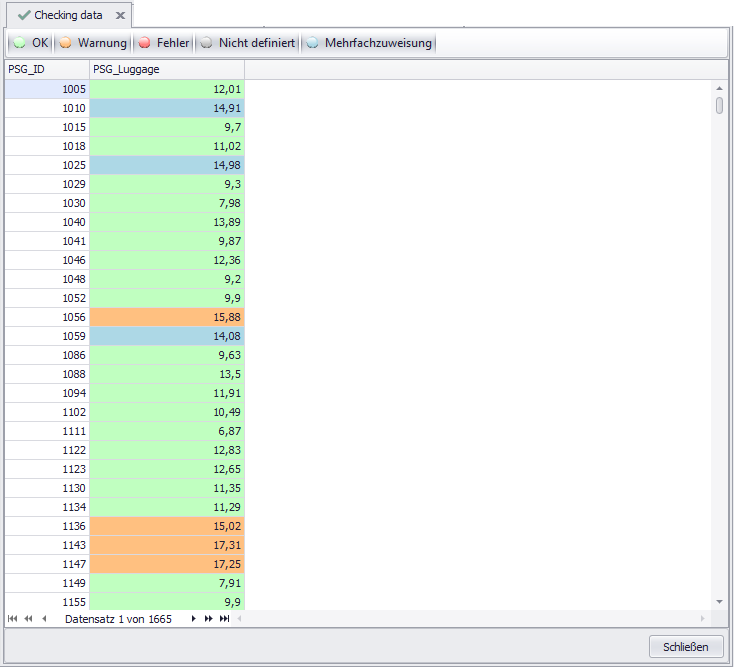Click the horizontal scrollbar left arrow
Image resolution: width=734 pixels, height=667 pixels.
click(x=239, y=619)
